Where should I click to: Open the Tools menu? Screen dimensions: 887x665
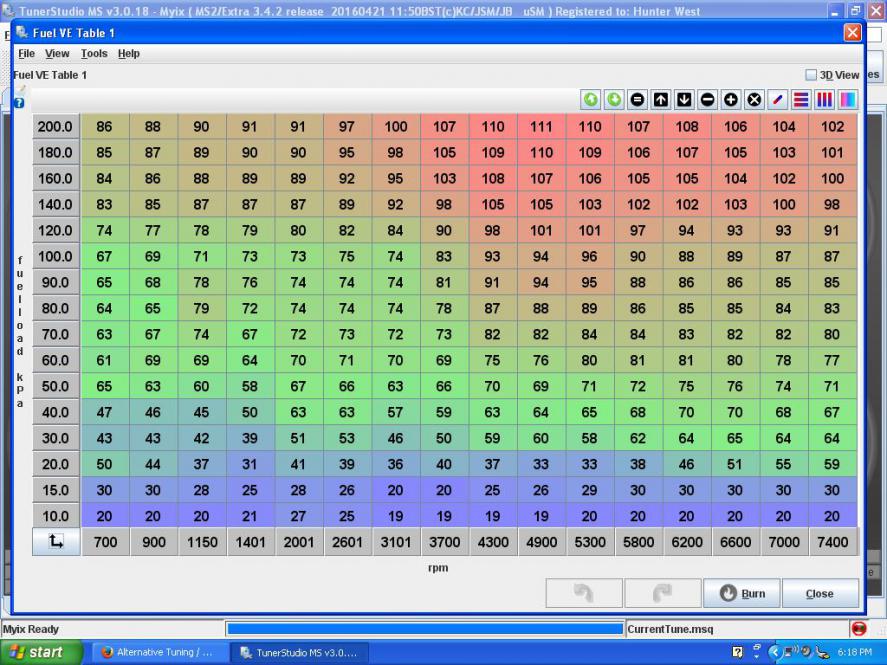coord(94,53)
